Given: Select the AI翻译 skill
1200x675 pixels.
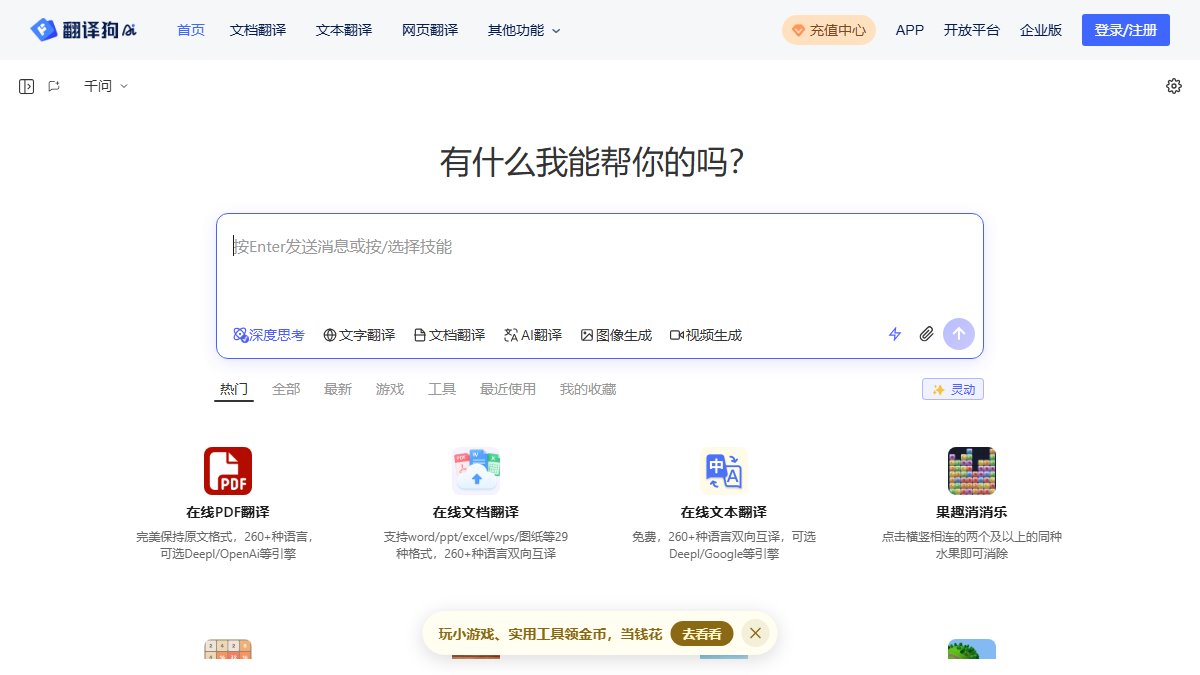Looking at the screenshot, I should coord(533,335).
